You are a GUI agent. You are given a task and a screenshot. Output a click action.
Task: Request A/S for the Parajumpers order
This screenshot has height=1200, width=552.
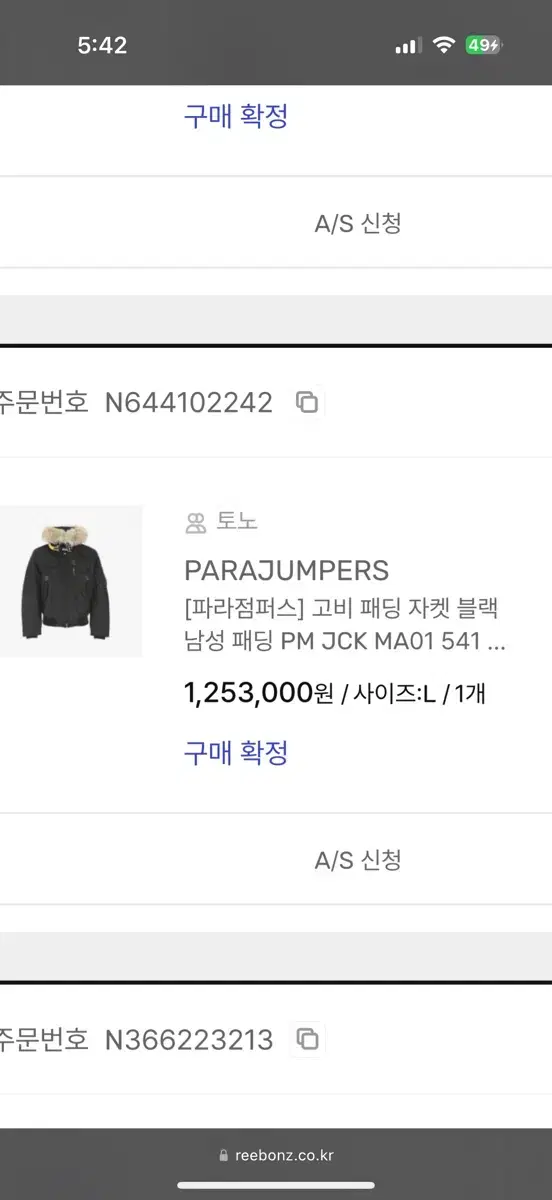pyautogui.click(x=358, y=860)
